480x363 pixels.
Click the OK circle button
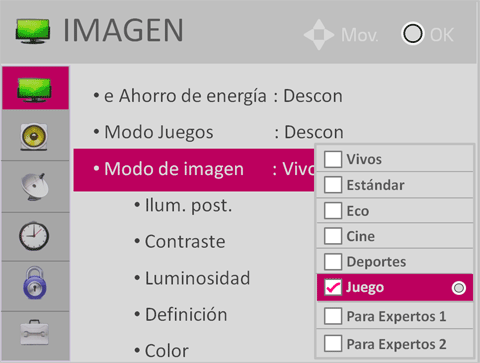coord(413,34)
